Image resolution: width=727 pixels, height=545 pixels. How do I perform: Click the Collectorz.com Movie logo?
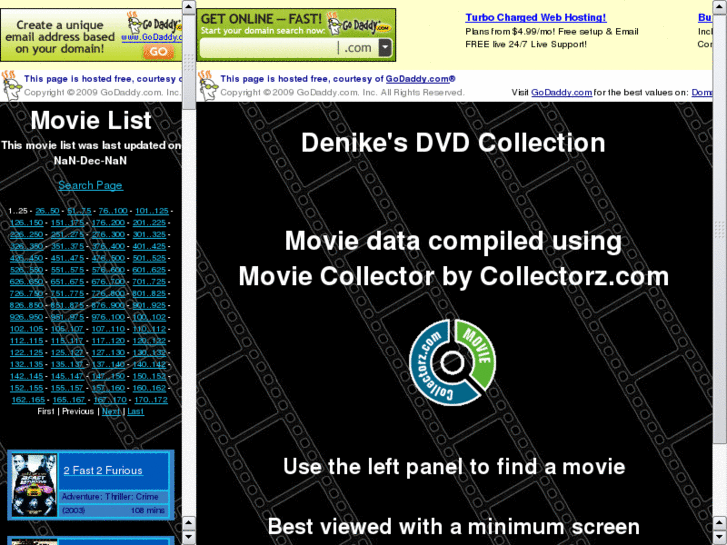453,362
